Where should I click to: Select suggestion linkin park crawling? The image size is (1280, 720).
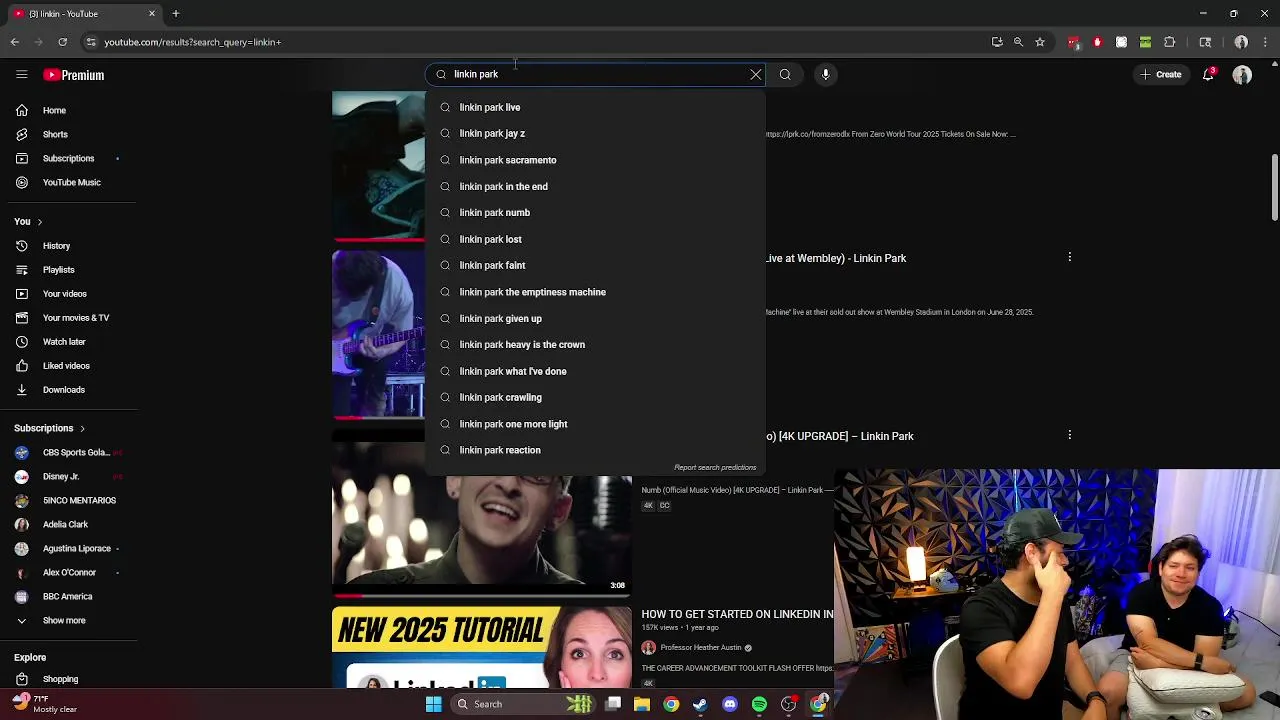pyautogui.click(x=595, y=397)
